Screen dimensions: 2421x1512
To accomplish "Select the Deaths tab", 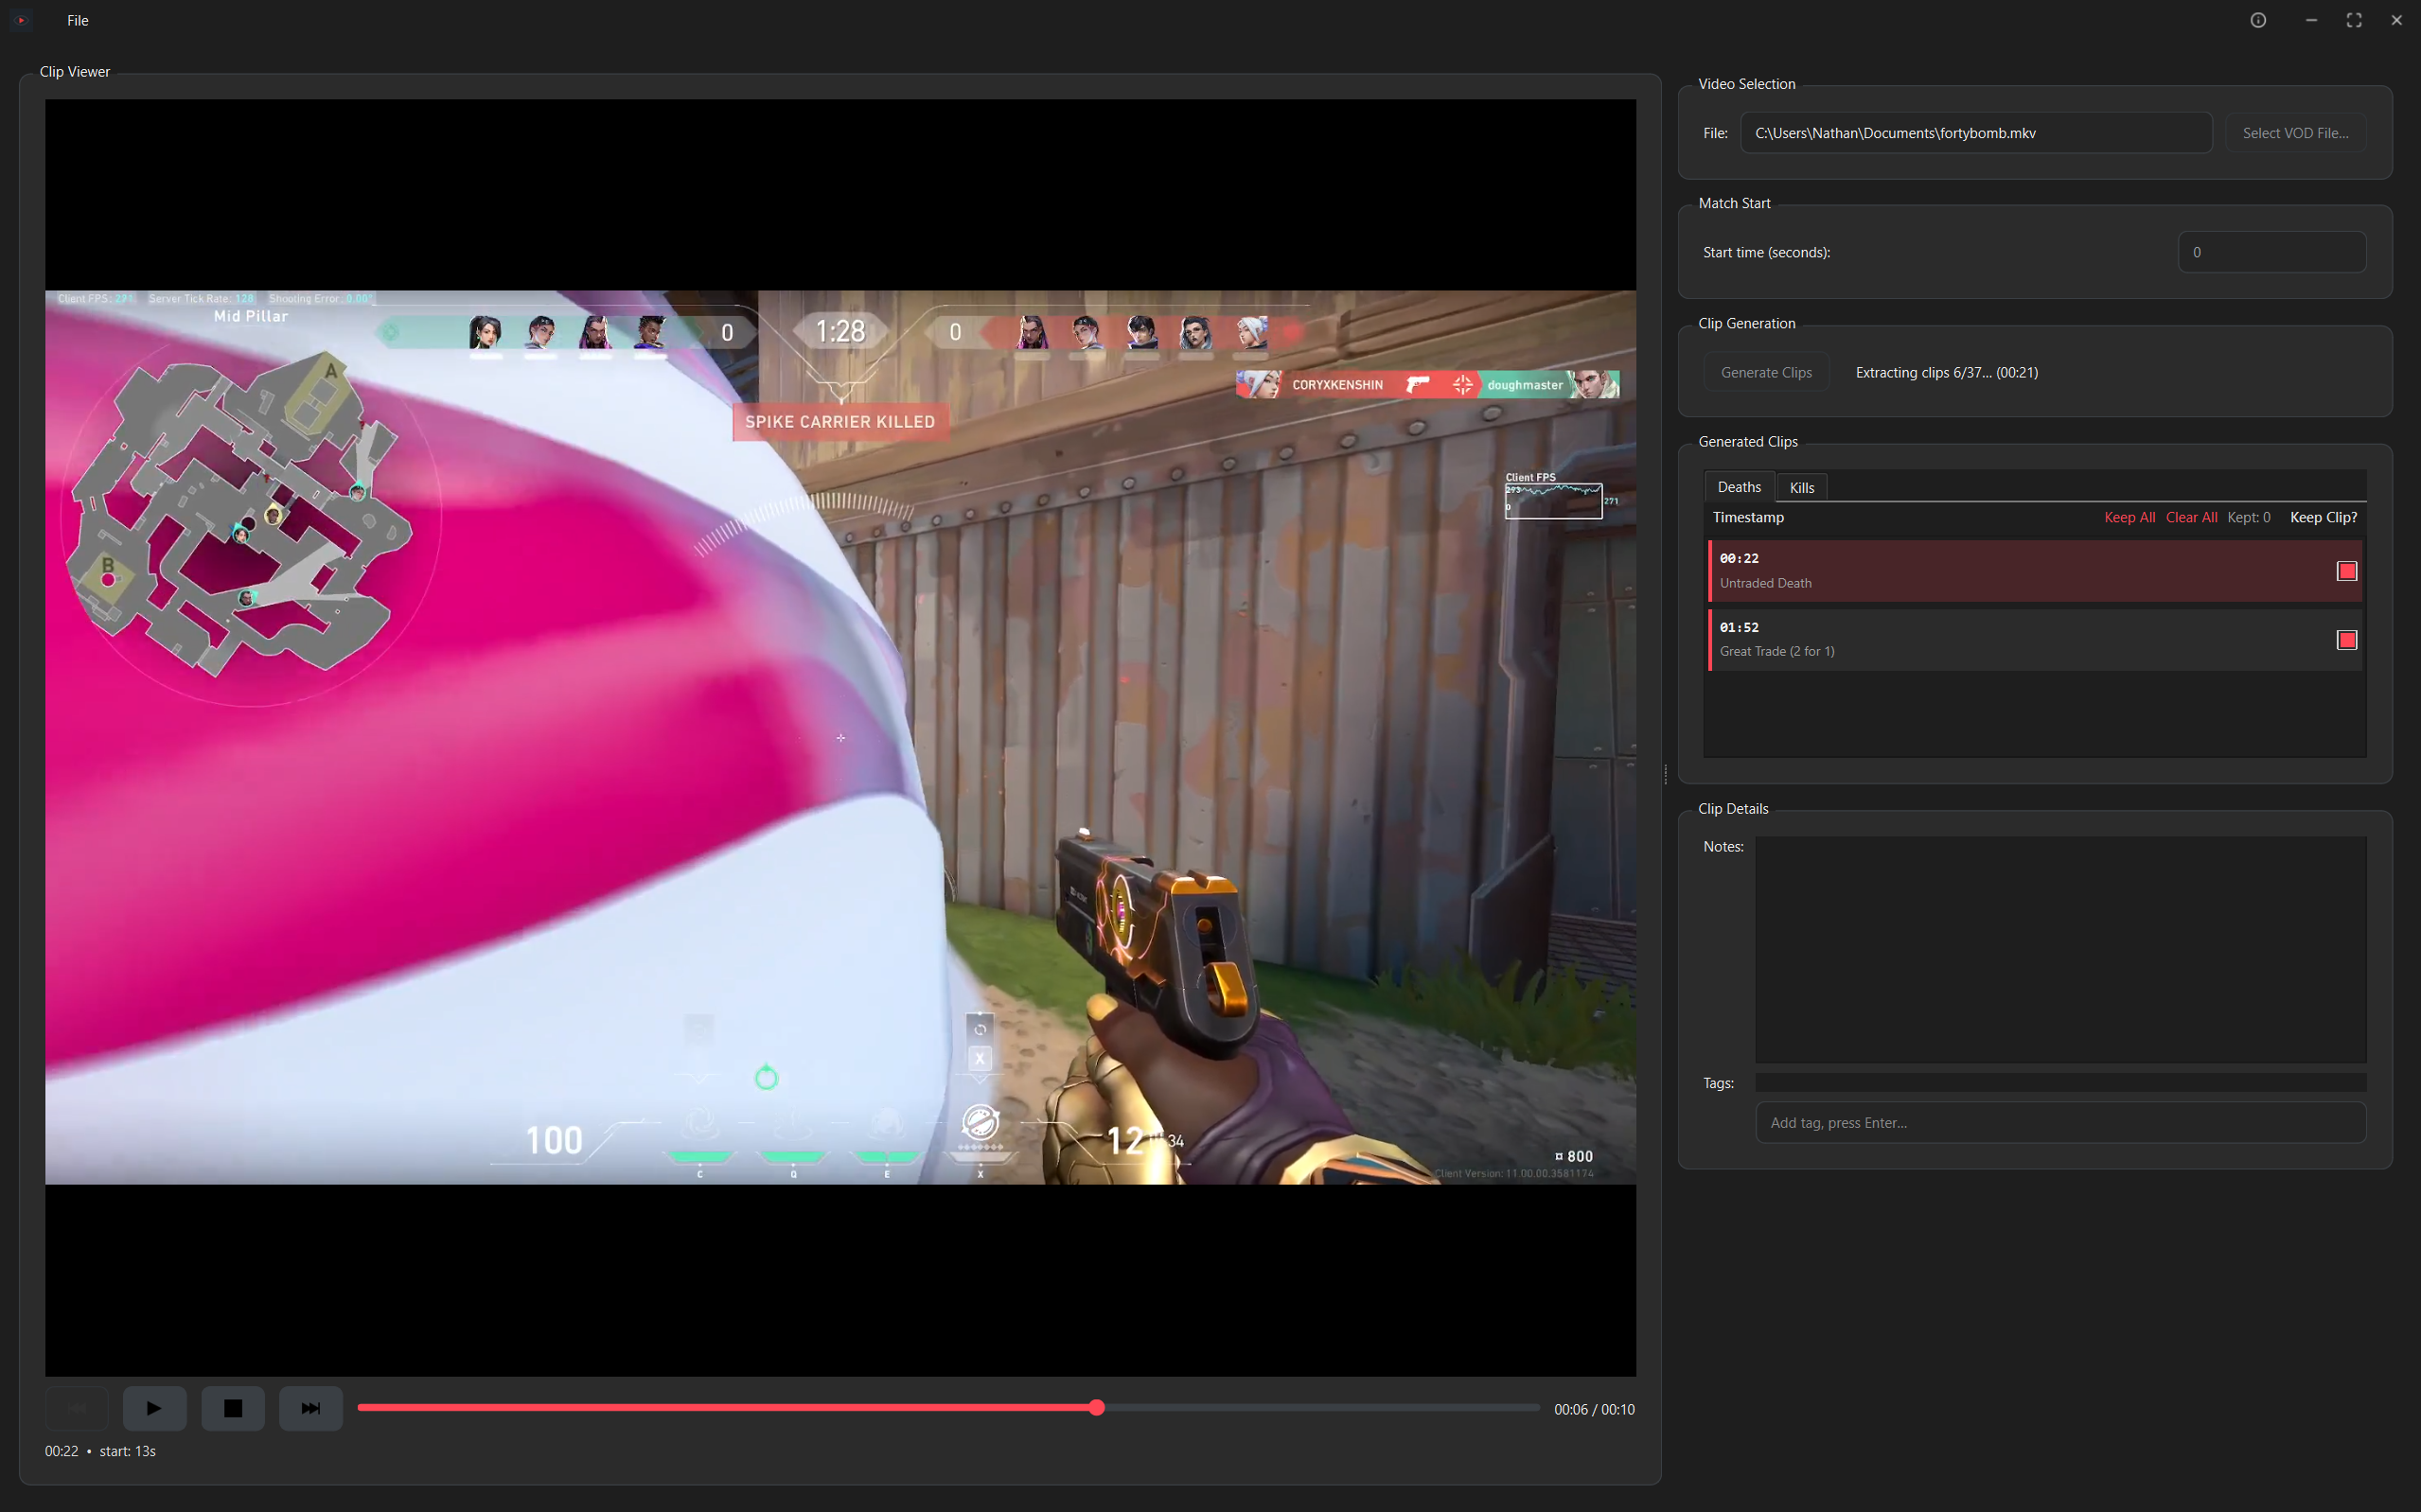I will tap(1739, 487).
